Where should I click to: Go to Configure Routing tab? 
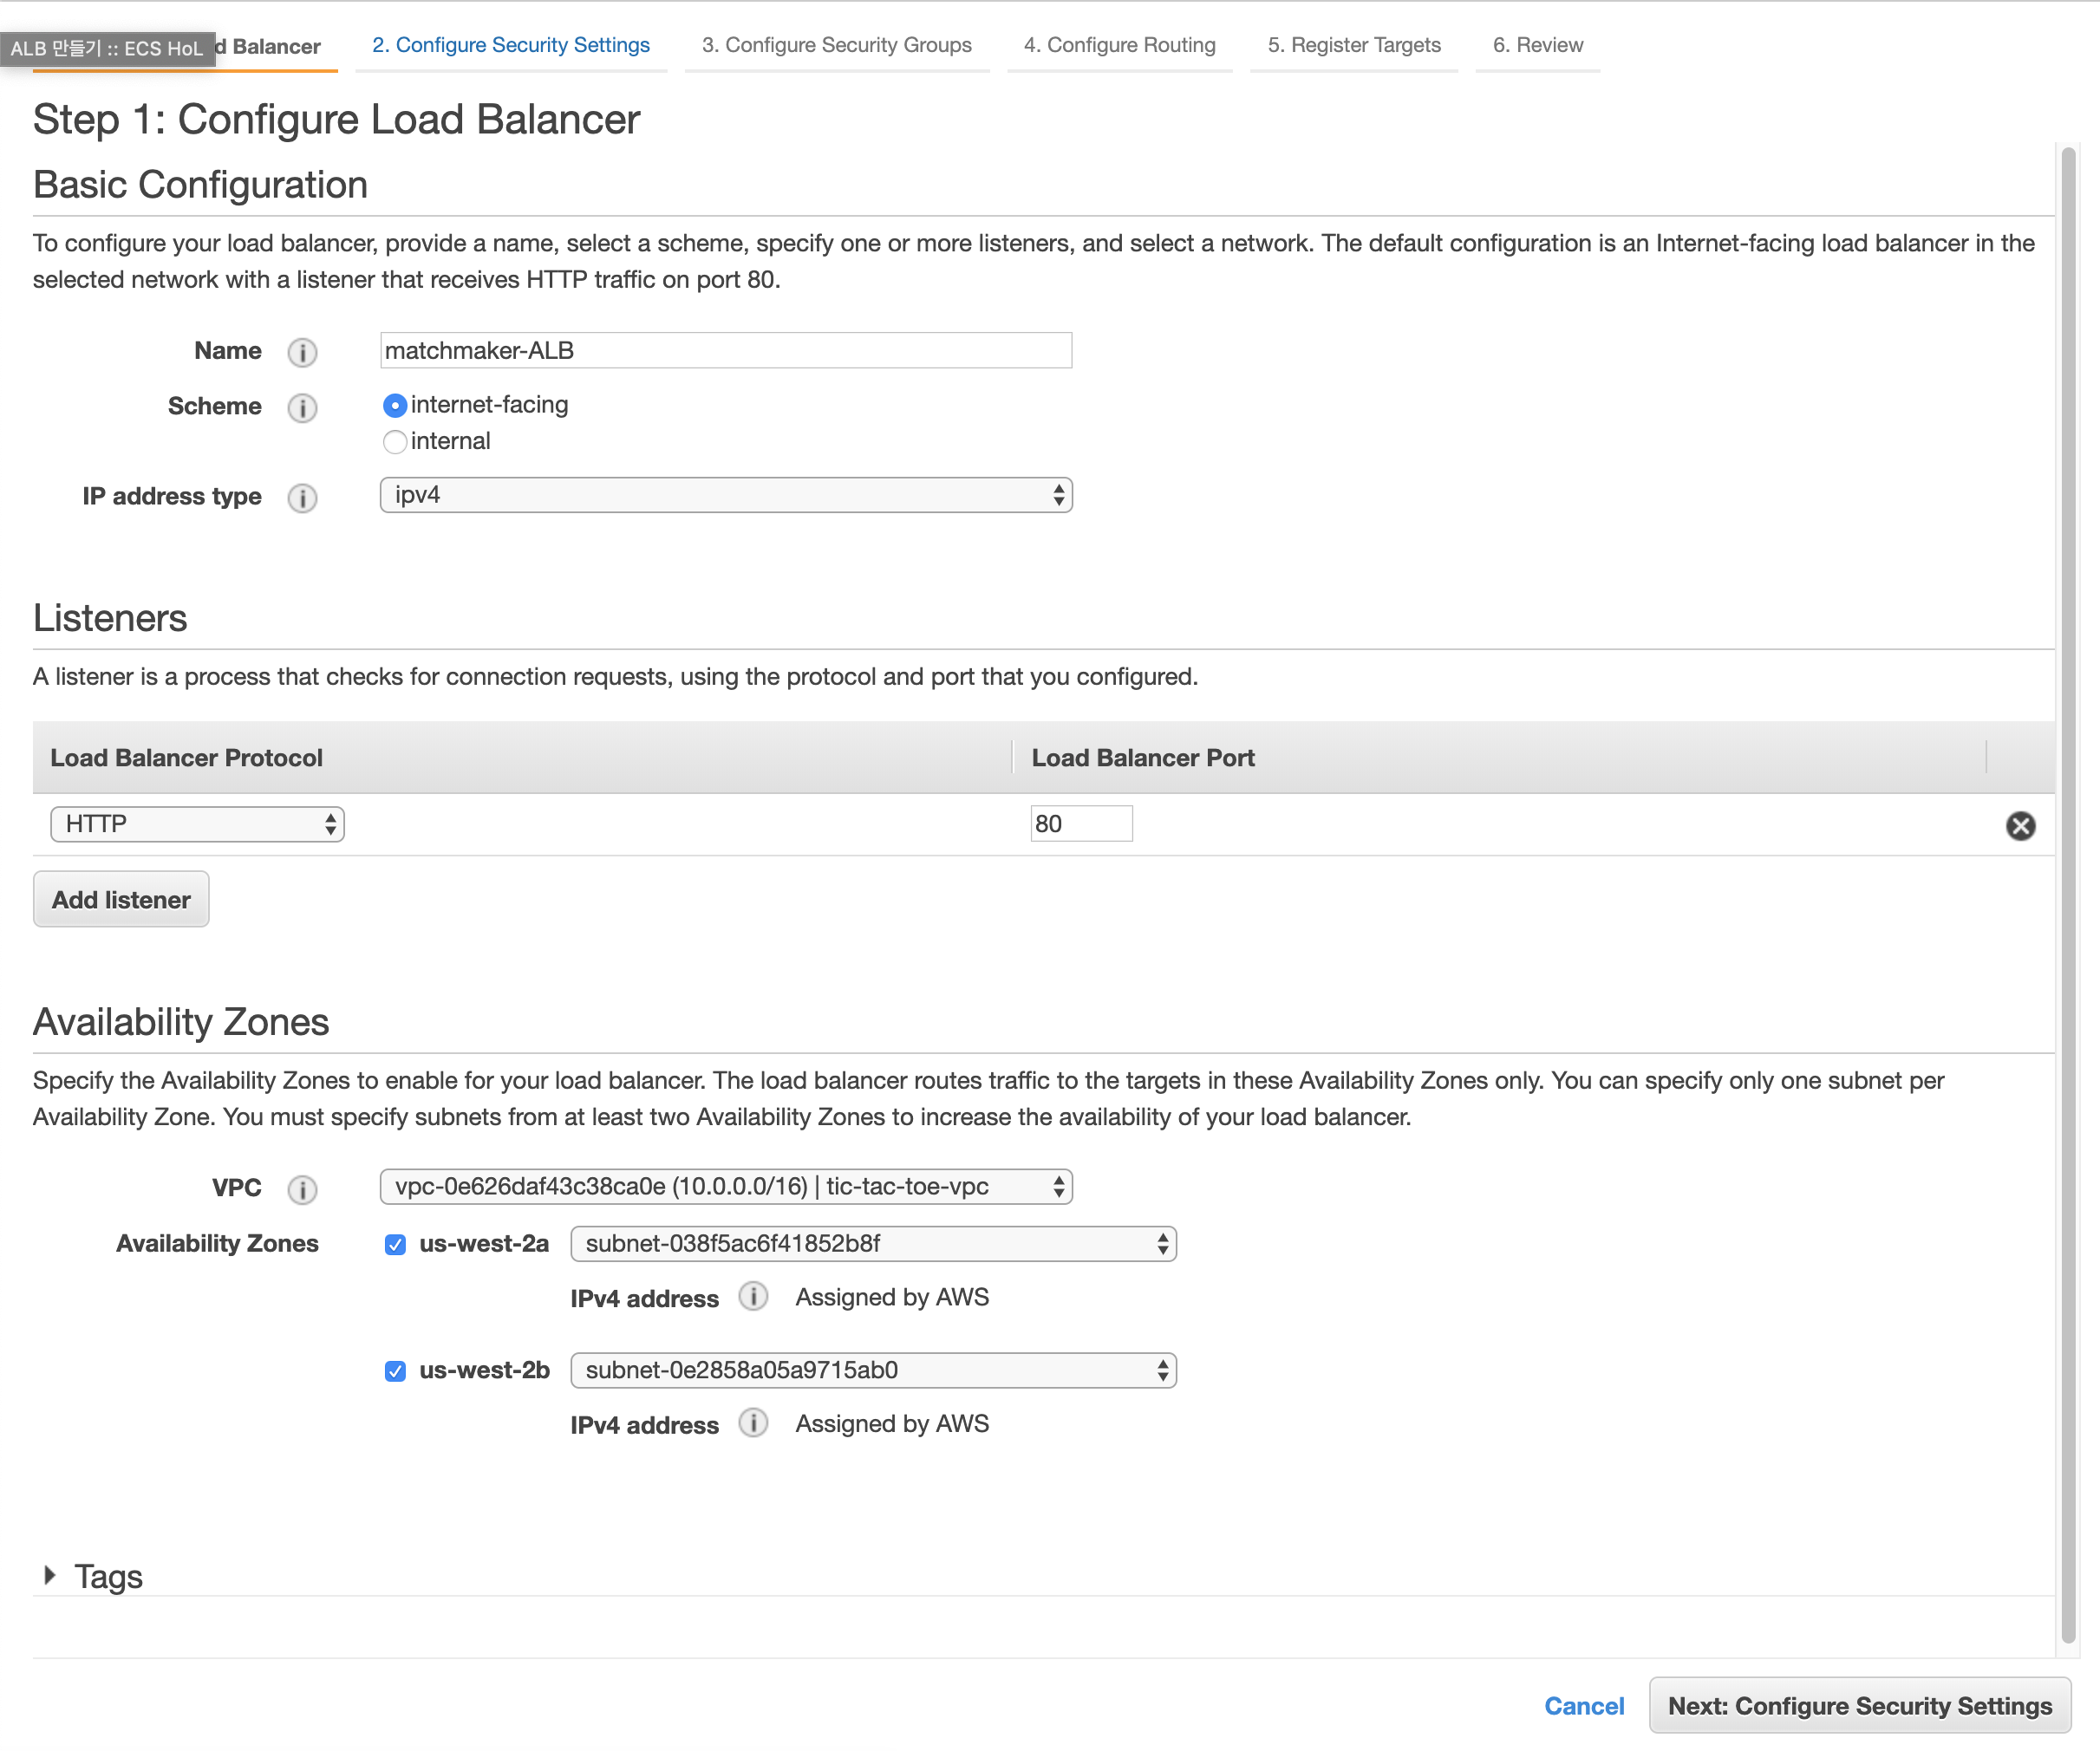click(1119, 45)
